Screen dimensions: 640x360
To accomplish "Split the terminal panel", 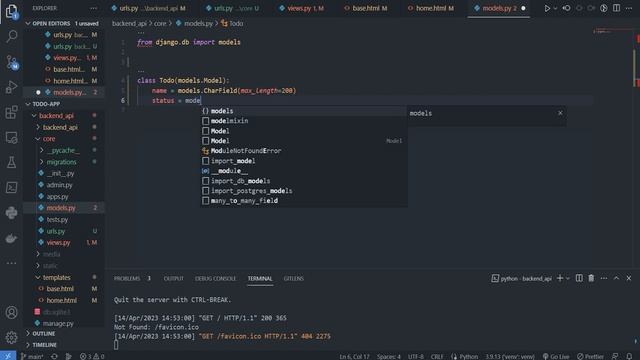I will point(579,278).
